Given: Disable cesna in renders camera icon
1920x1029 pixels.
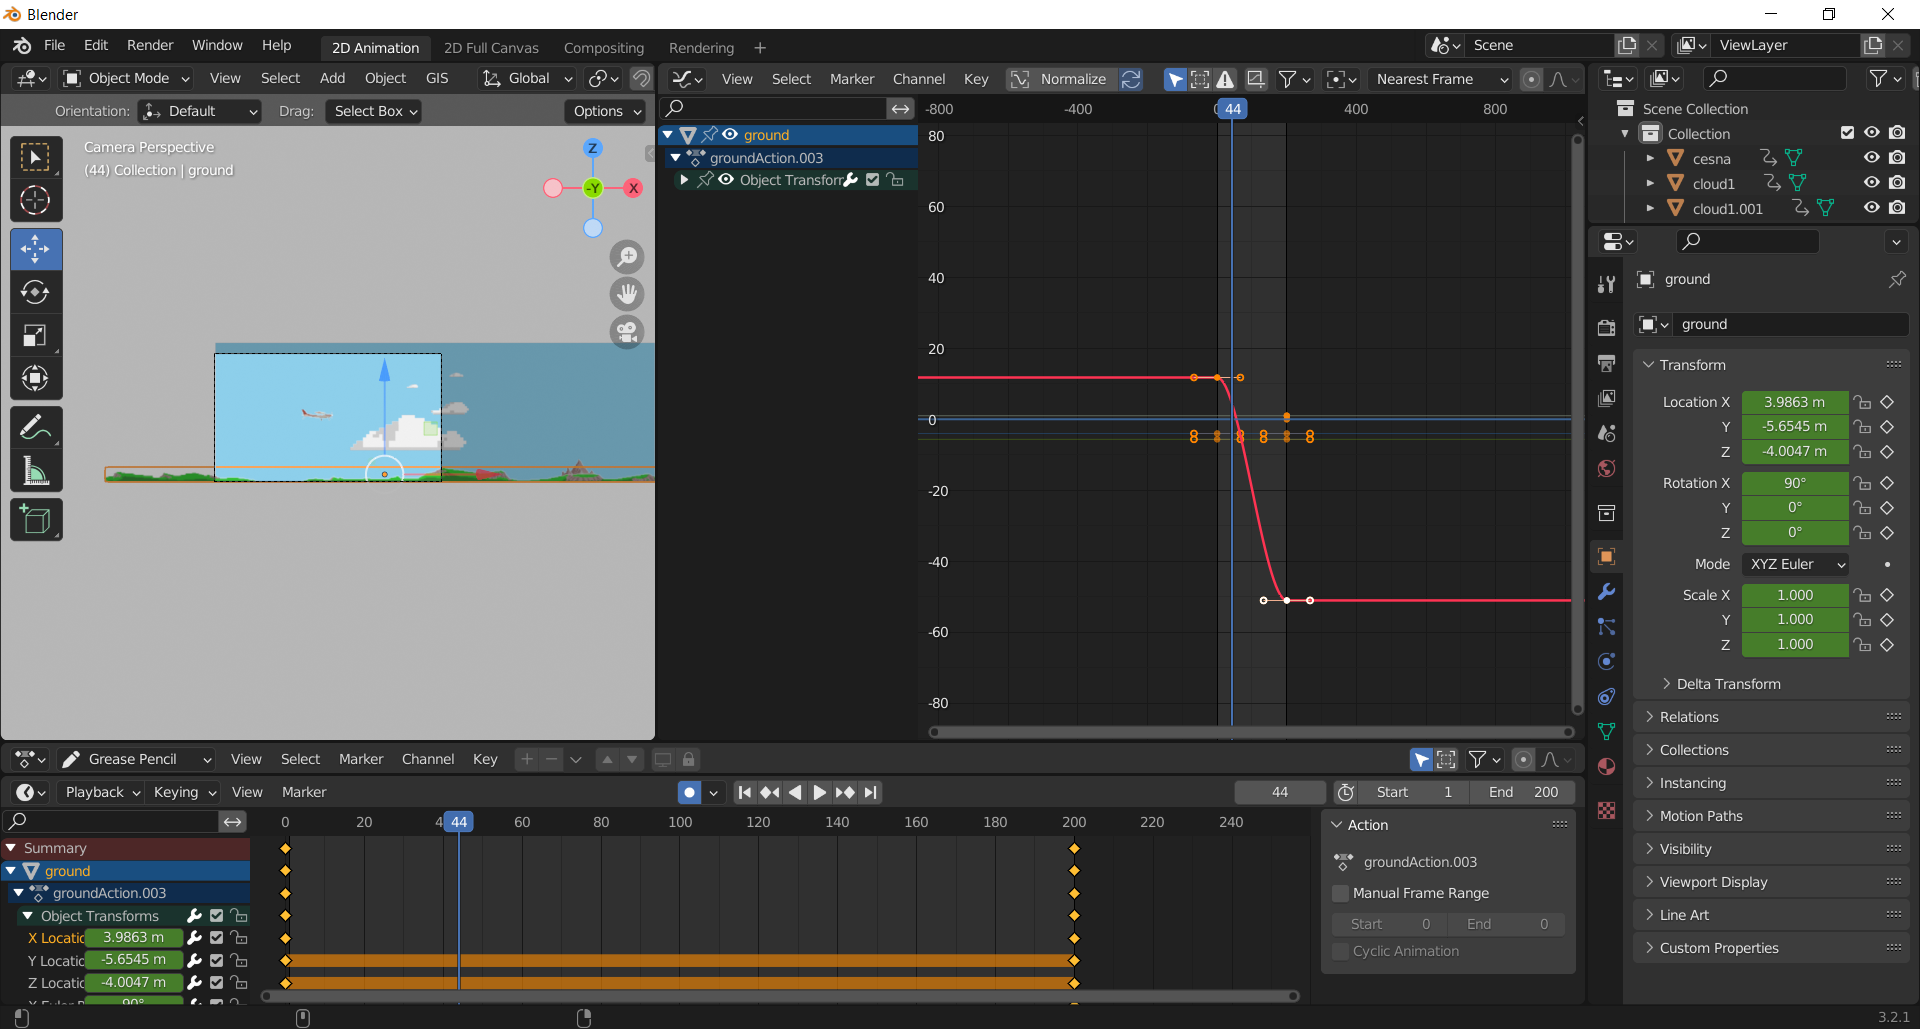Looking at the screenshot, I should coord(1897,158).
